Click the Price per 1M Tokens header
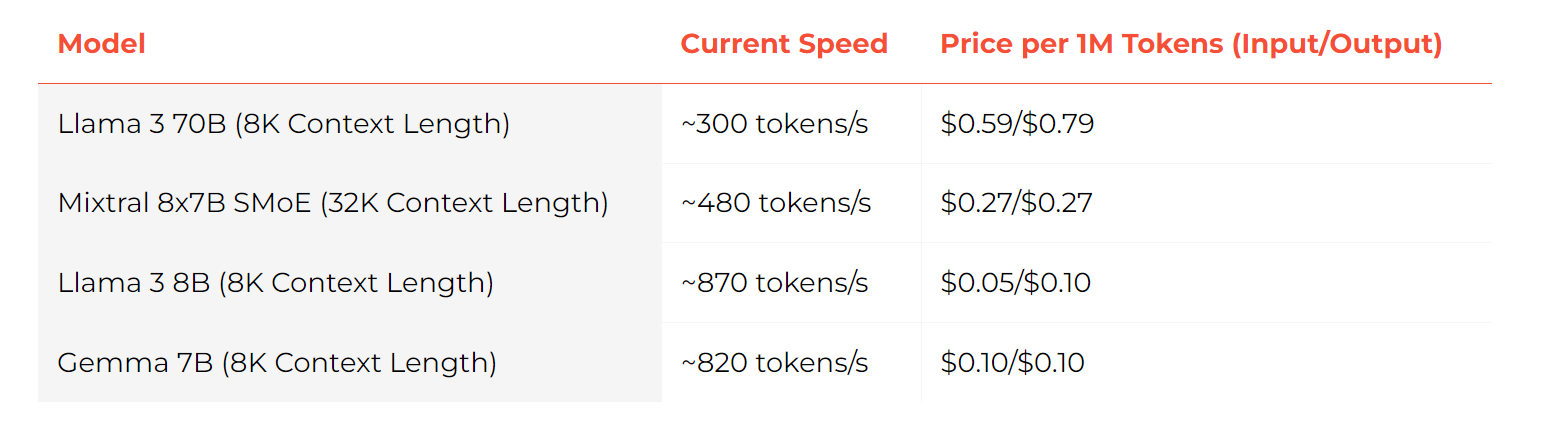Screen dimensions: 1551x421 tap(1191, 44)
